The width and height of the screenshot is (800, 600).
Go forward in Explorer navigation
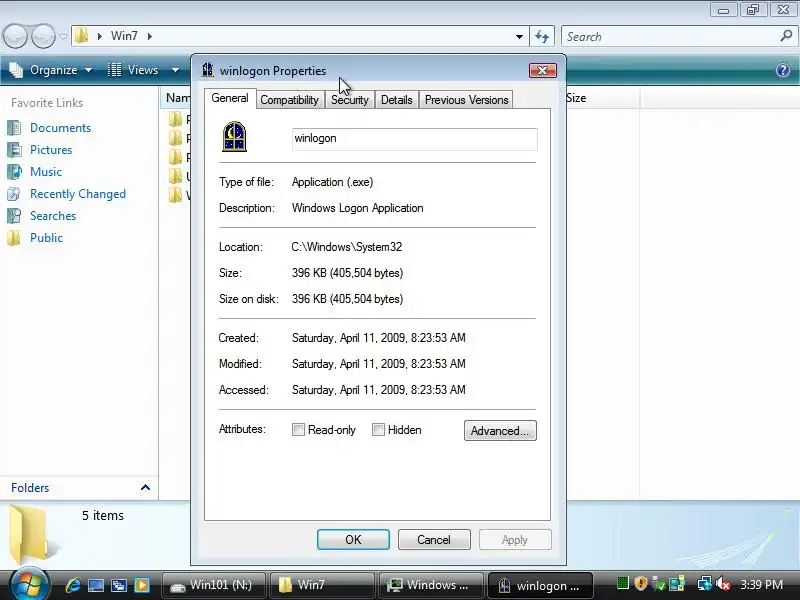point(43,36)
